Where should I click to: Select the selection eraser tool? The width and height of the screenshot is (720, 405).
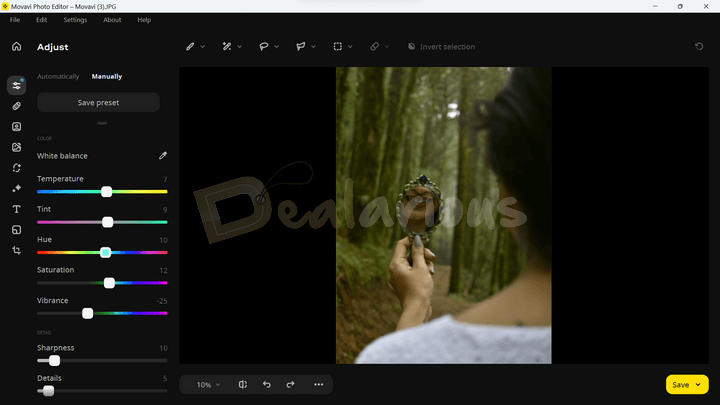pyautogui.click(x=375, y=46)
